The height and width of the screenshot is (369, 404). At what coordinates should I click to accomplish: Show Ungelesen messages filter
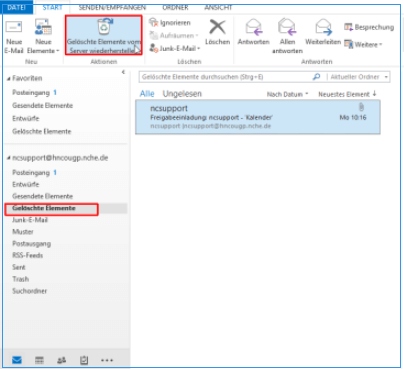(182, 94)
